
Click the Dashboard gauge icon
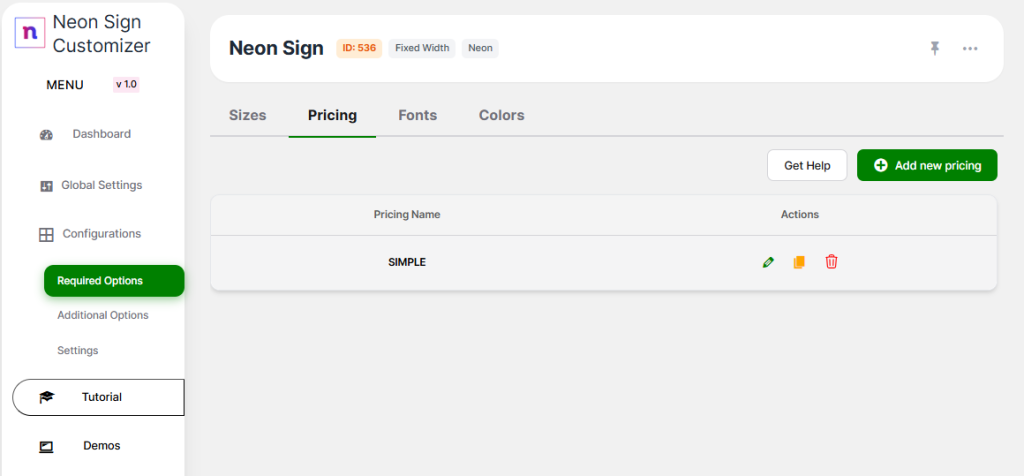(x=46, y=135)
